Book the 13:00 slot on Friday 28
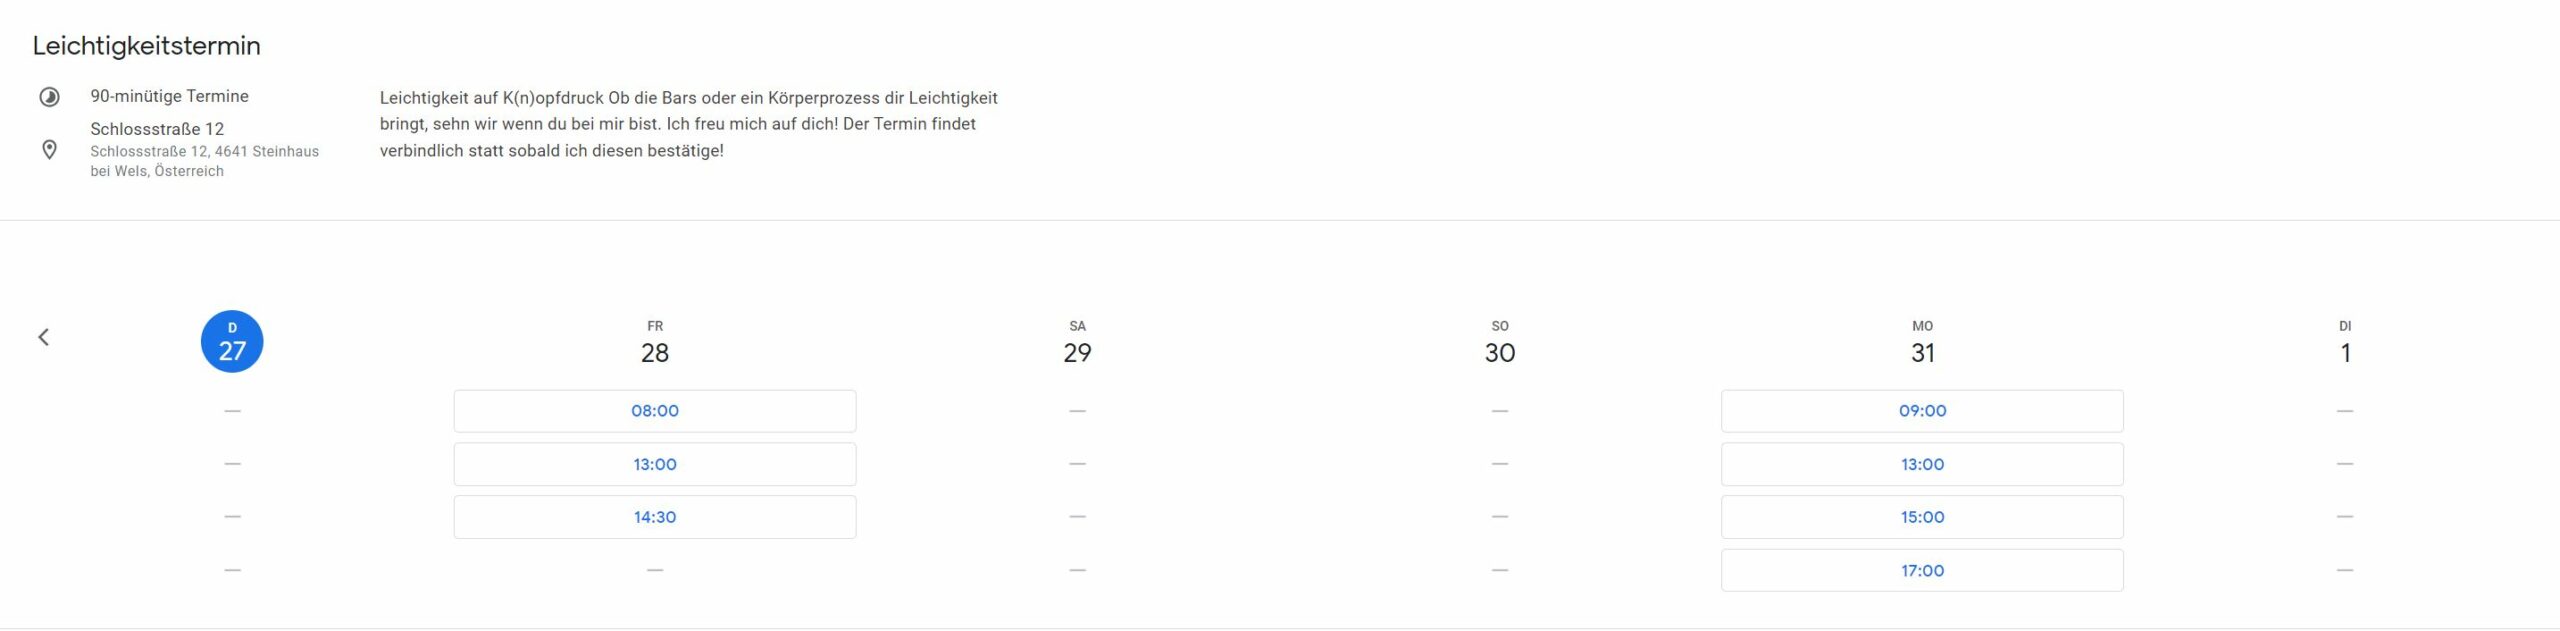The height and width of the screenshot is (631, 2560). [x=655, y=464]
